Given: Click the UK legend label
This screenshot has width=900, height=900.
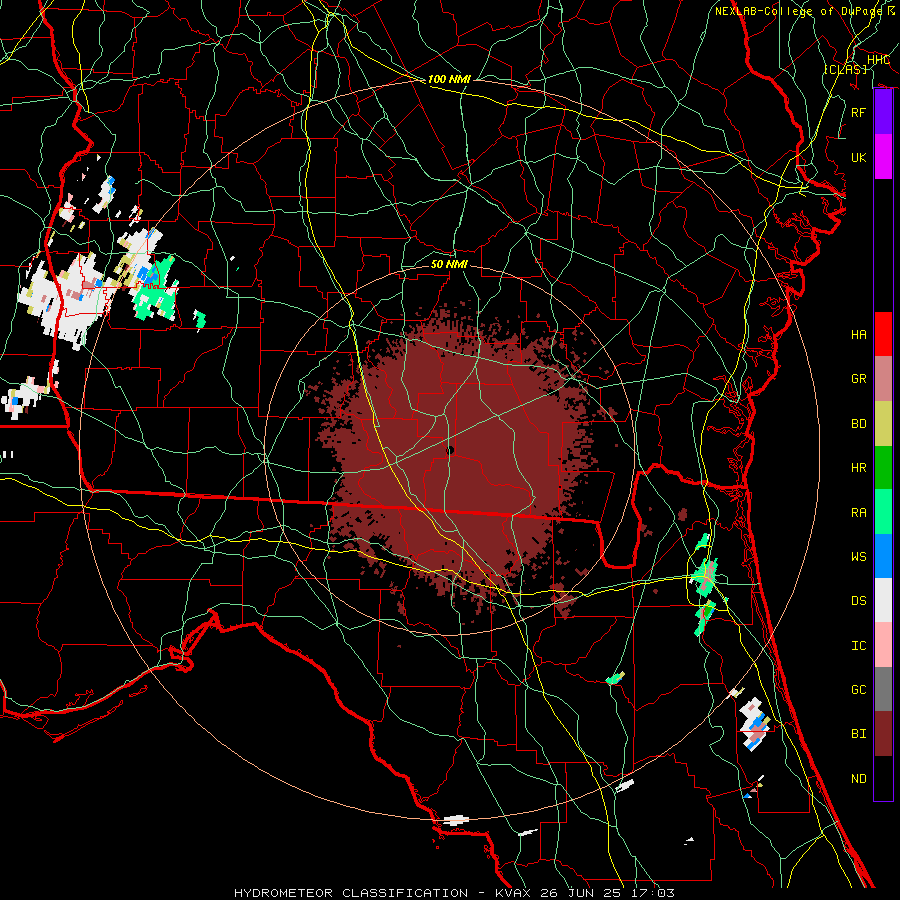Looking at the screenshot, I should (859, 157).
